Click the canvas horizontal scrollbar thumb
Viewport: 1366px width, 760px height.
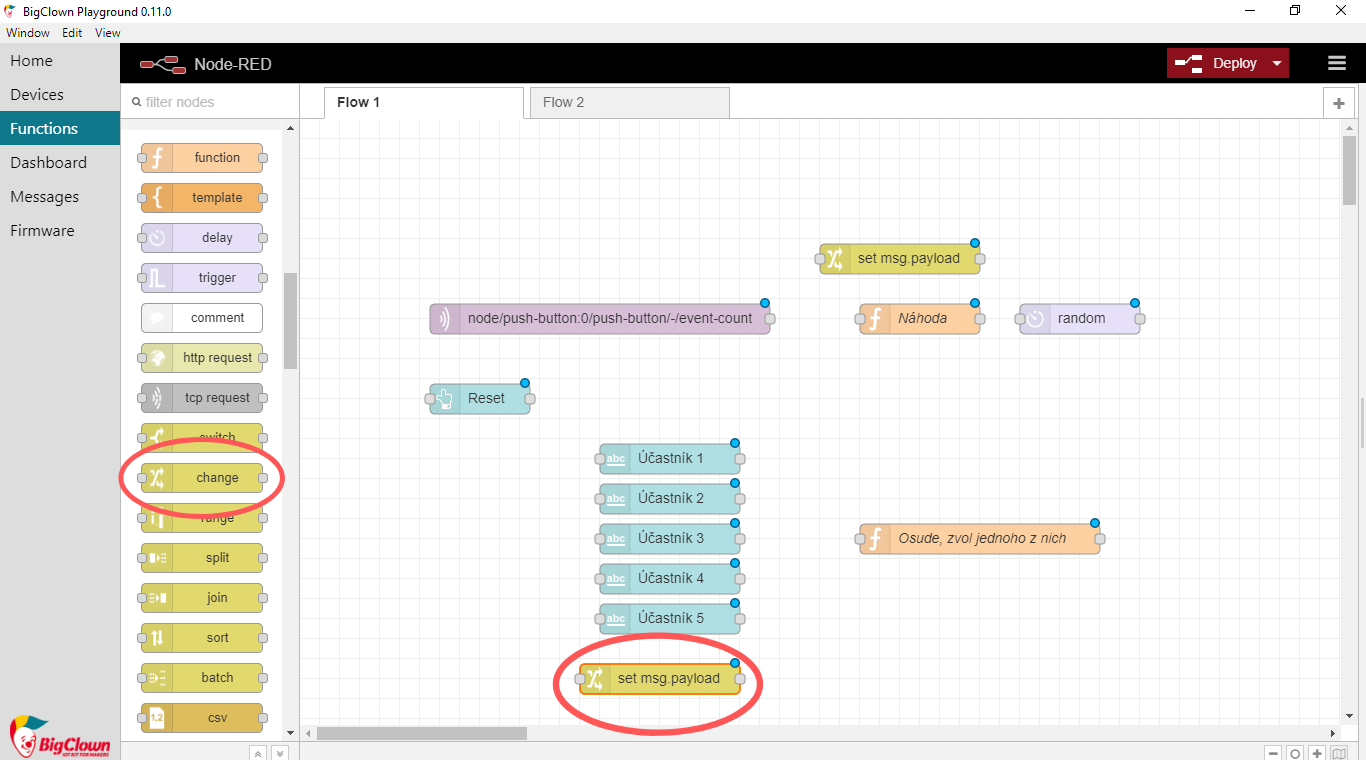pyautogui.click(x=422, y=733)
